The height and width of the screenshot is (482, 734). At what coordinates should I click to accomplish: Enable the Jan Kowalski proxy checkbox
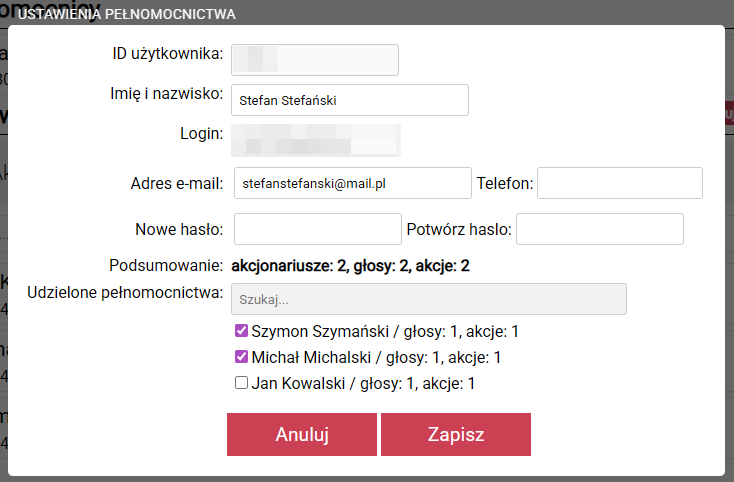pos(240,383)
